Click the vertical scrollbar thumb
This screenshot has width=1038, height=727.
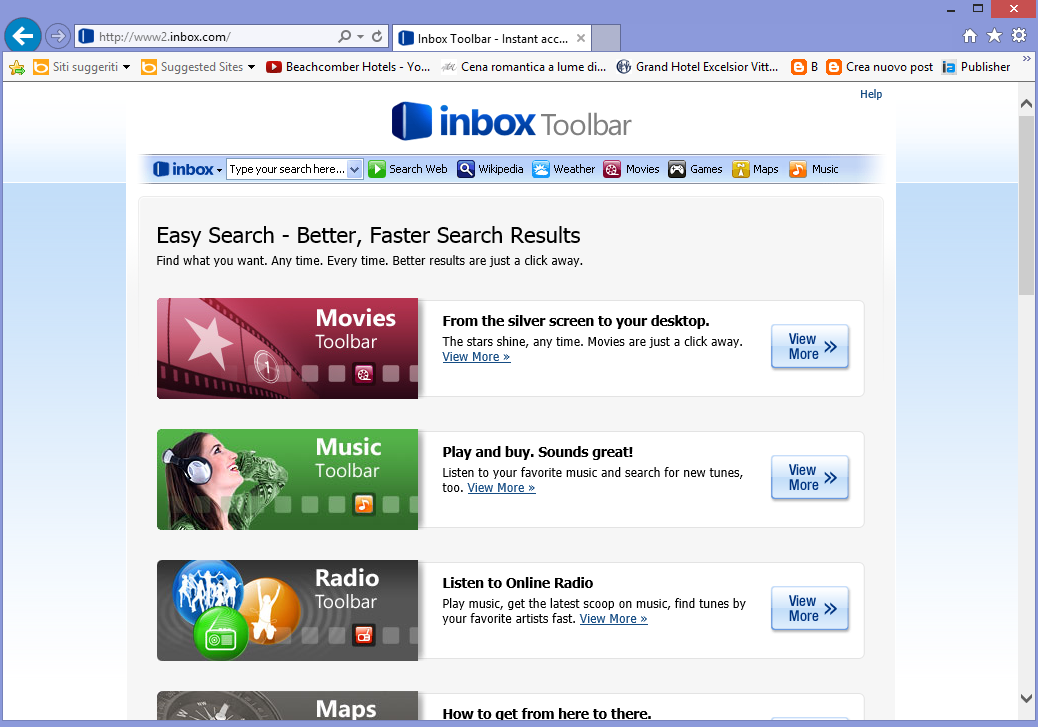[1026, 205]
